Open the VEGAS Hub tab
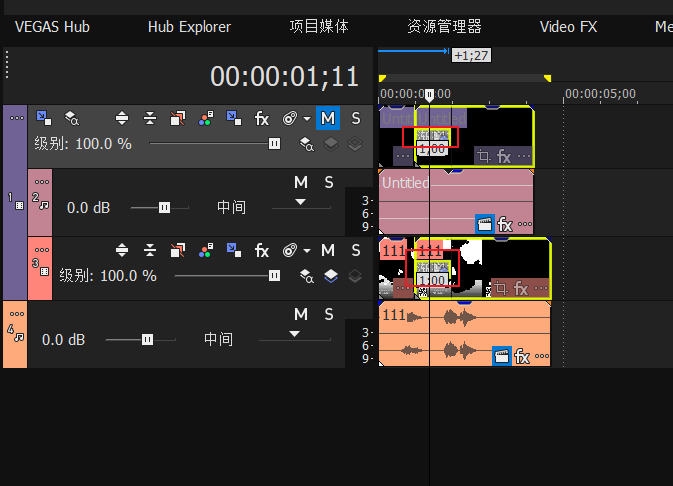673x486 pixels. click(52, 27)
